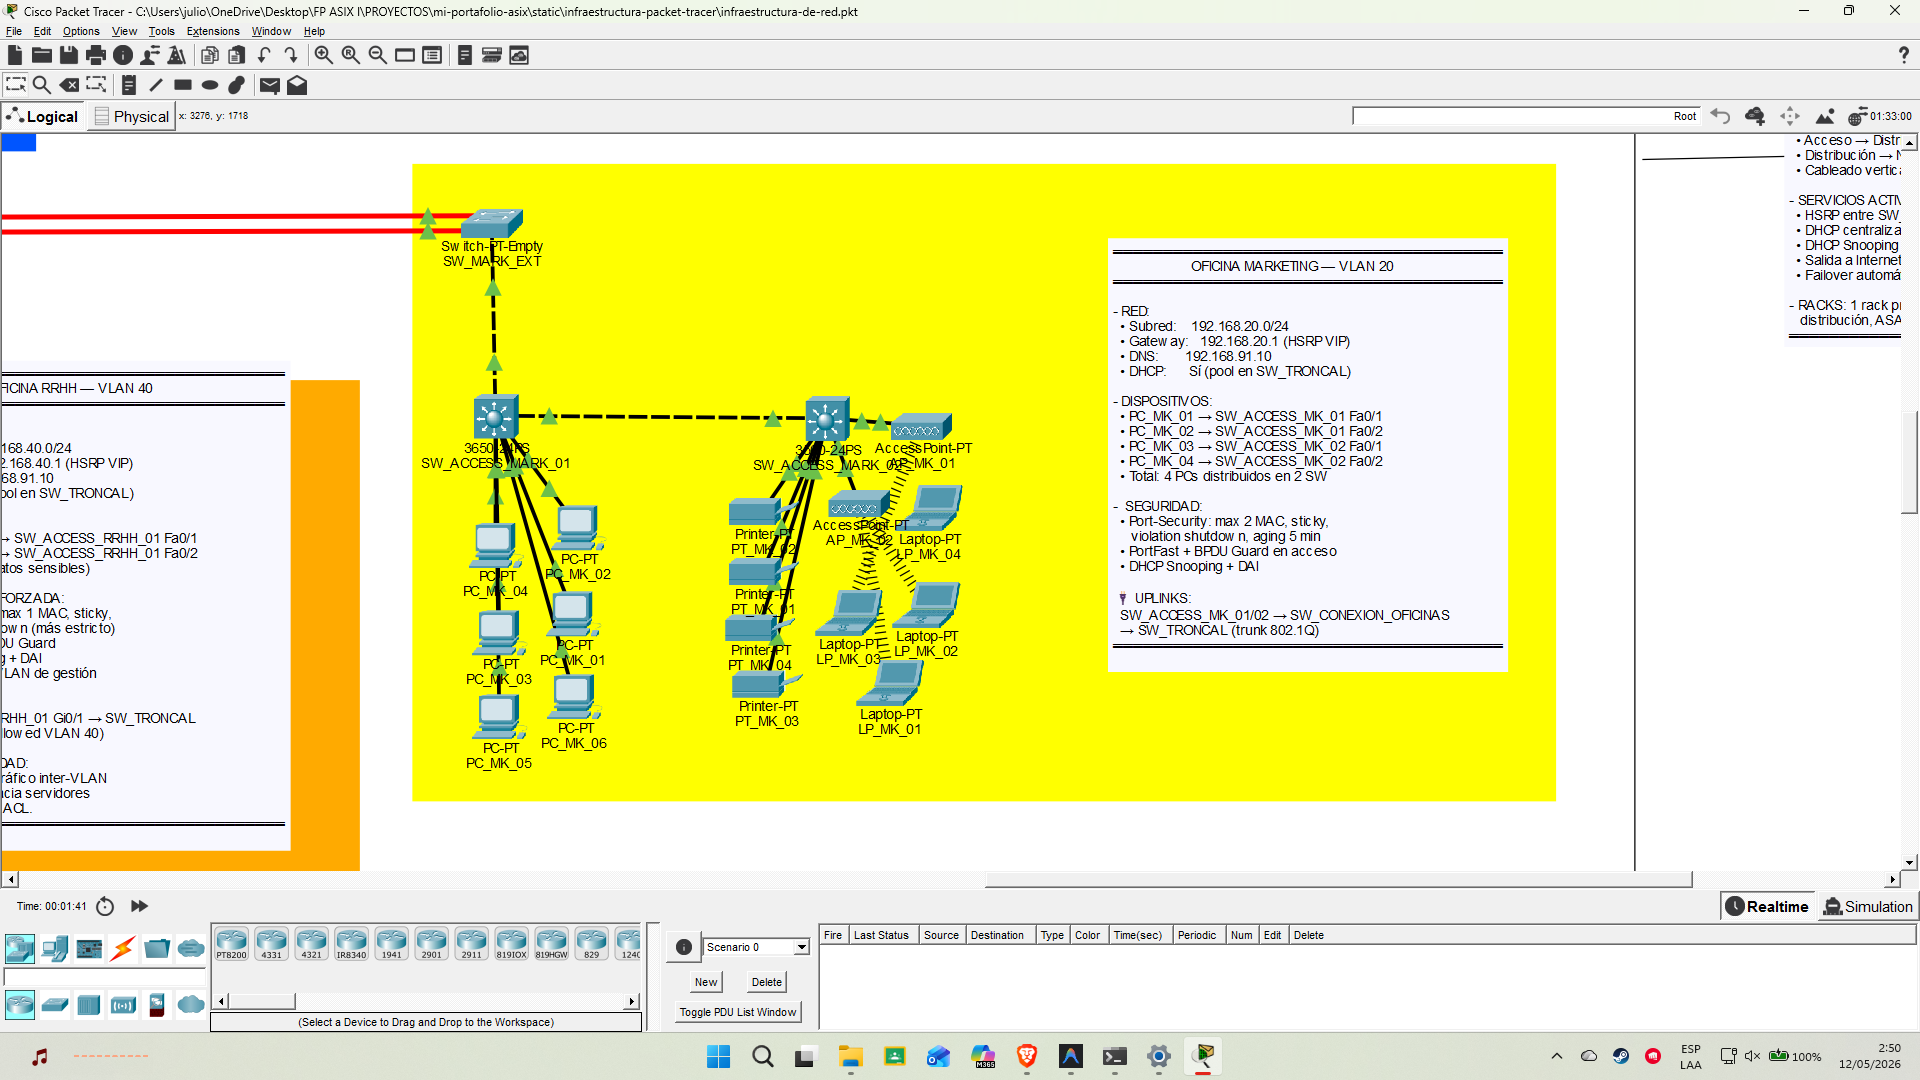
Task: Choose the Inspect magnifier tool
Action: tap(42, 85)
